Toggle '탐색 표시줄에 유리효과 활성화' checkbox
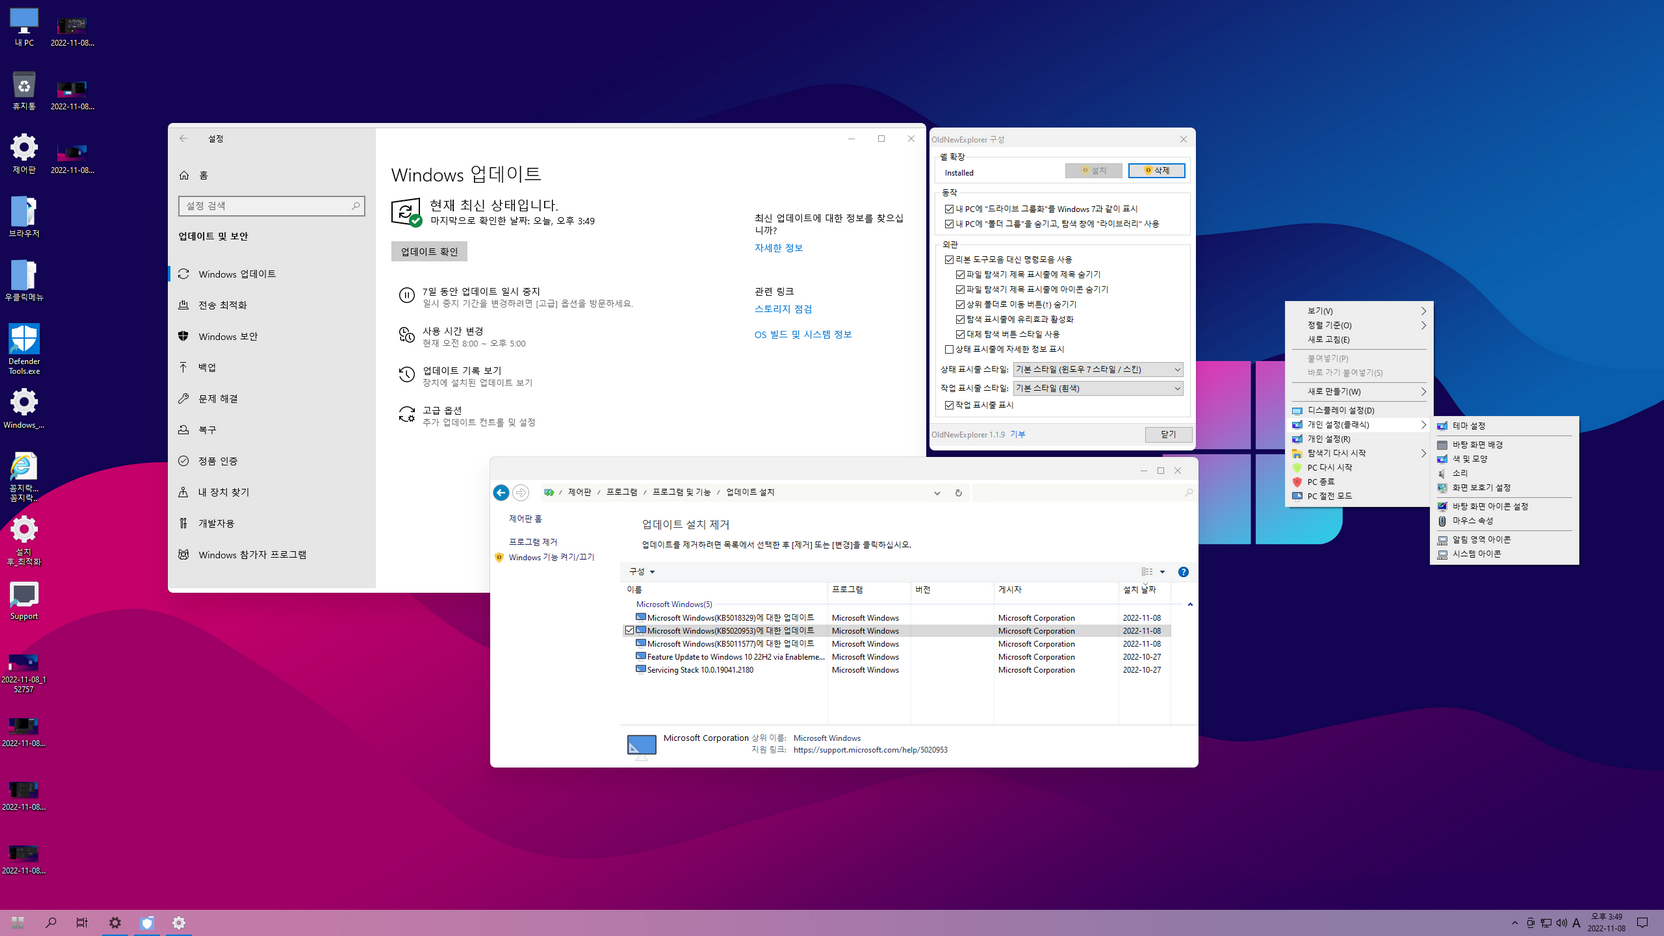 [x=960, y=319]
